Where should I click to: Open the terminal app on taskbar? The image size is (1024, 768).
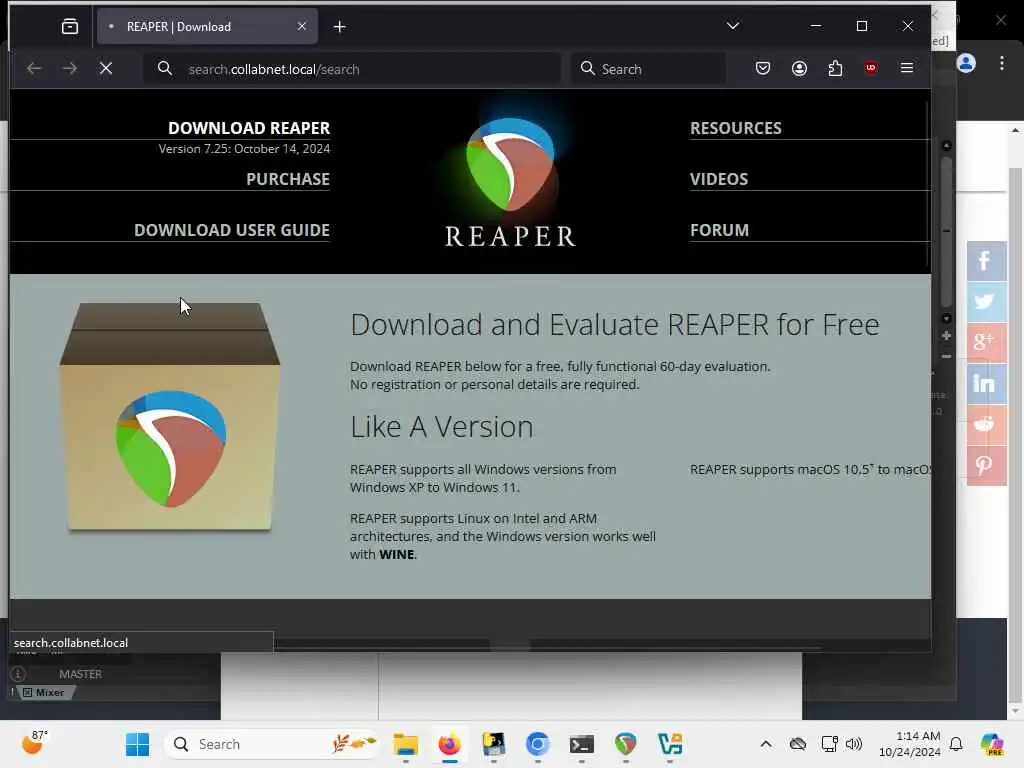[581, 744]
